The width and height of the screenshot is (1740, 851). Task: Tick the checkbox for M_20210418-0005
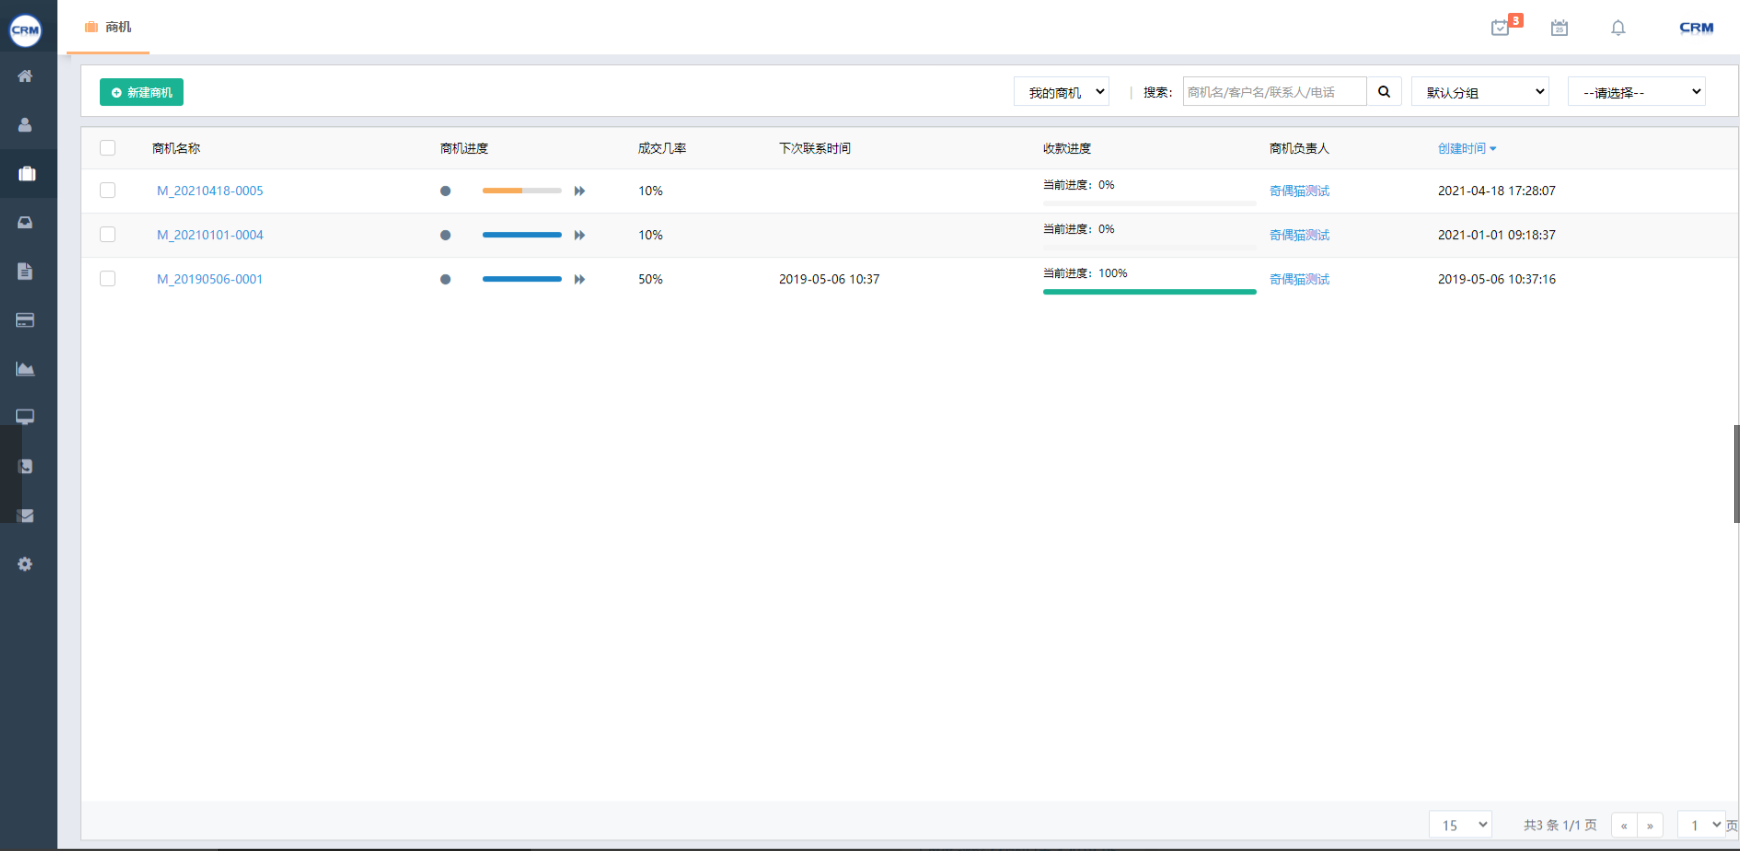[x=108, y=190]
